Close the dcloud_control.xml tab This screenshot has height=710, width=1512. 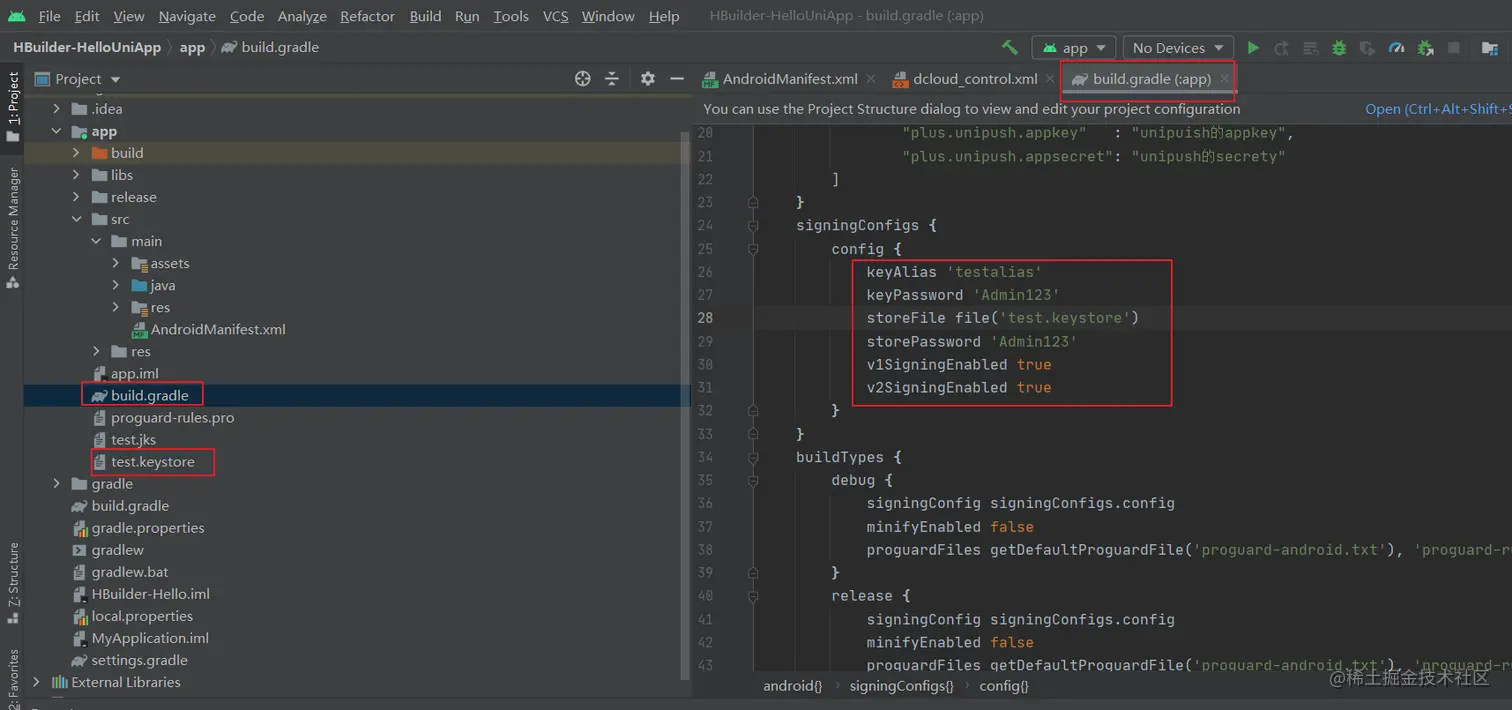click(x=1051, y=78)
